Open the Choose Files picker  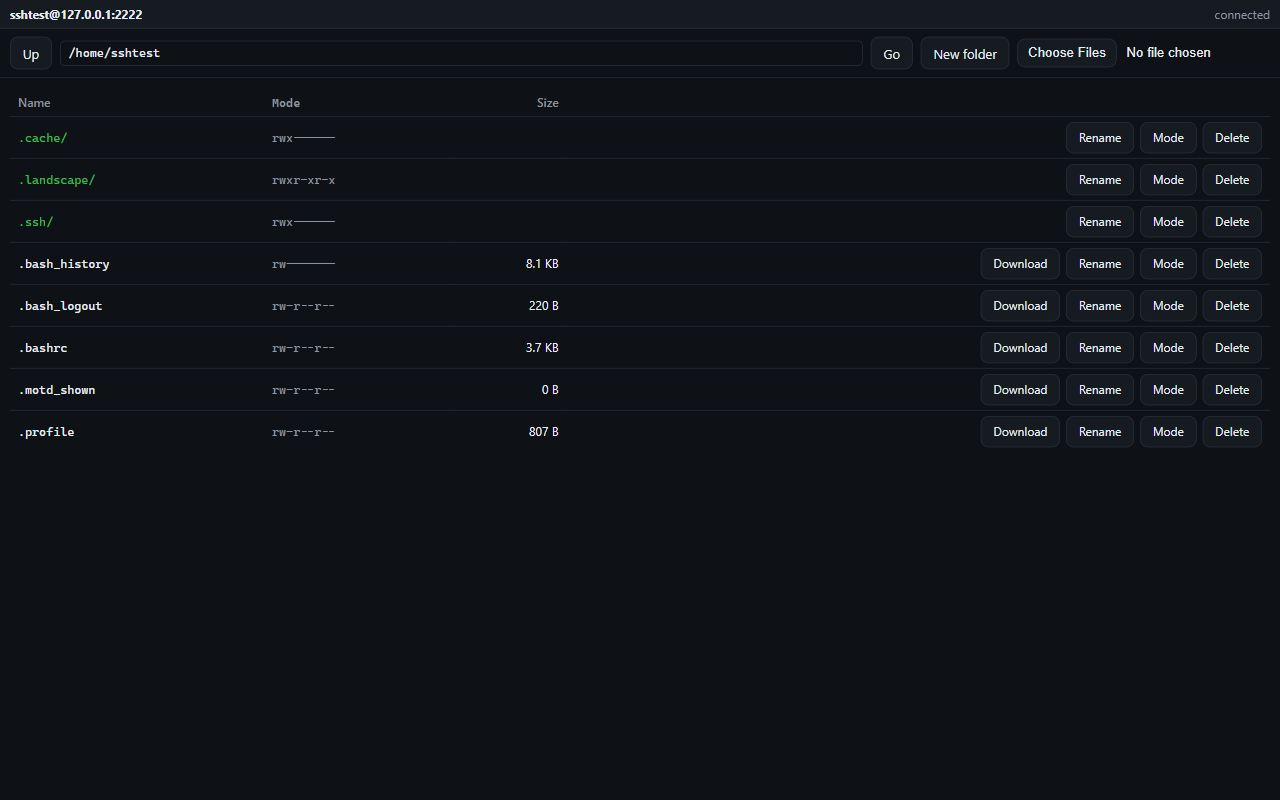(1067, 53)
